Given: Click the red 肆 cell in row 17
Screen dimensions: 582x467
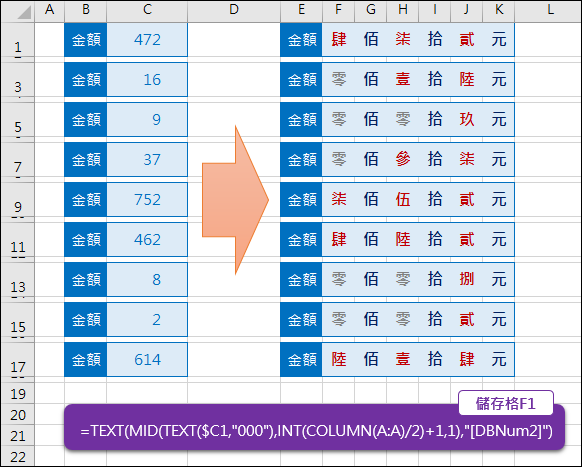Looking at the screenshot, I should 466,360.
